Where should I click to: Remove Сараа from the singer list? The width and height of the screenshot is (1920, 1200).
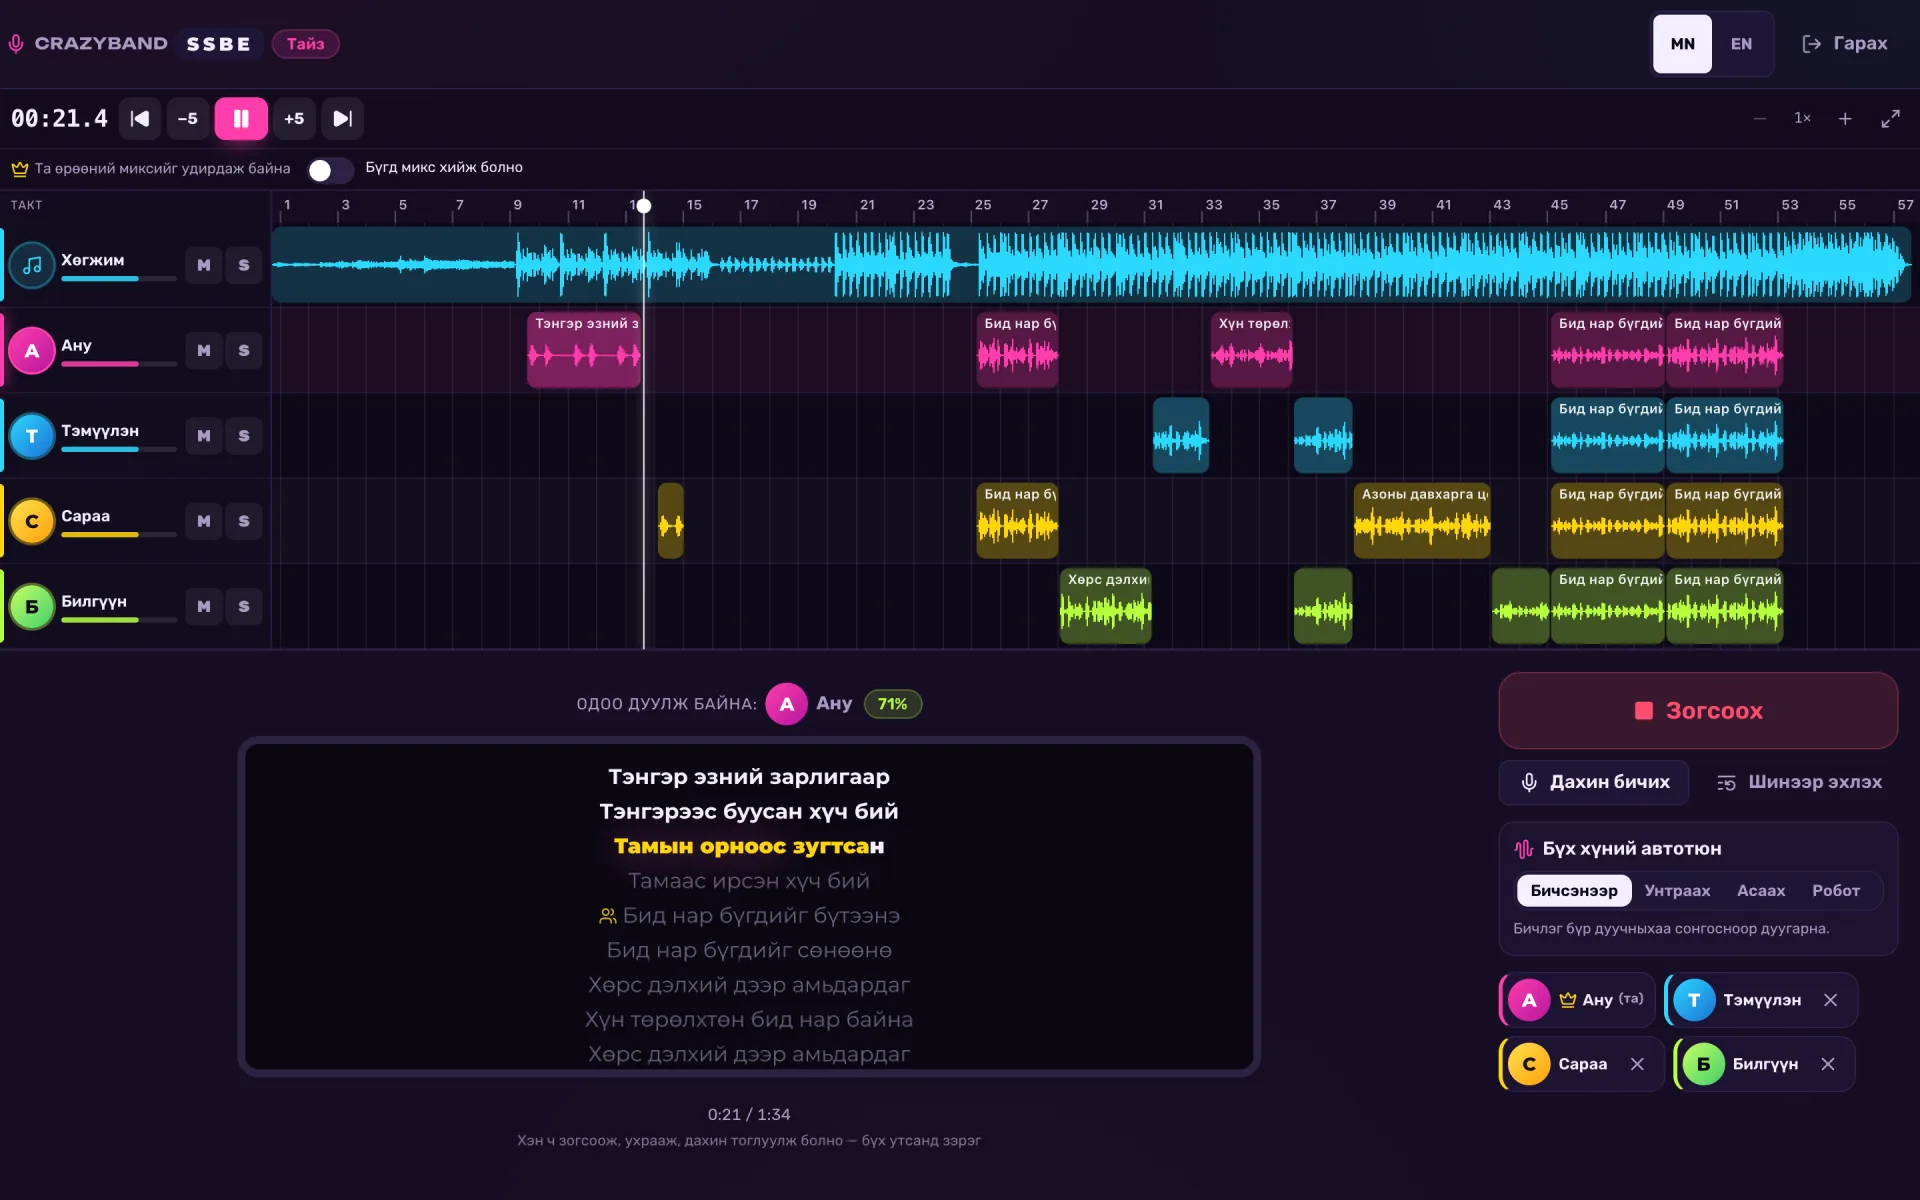coord(1637,1064)
